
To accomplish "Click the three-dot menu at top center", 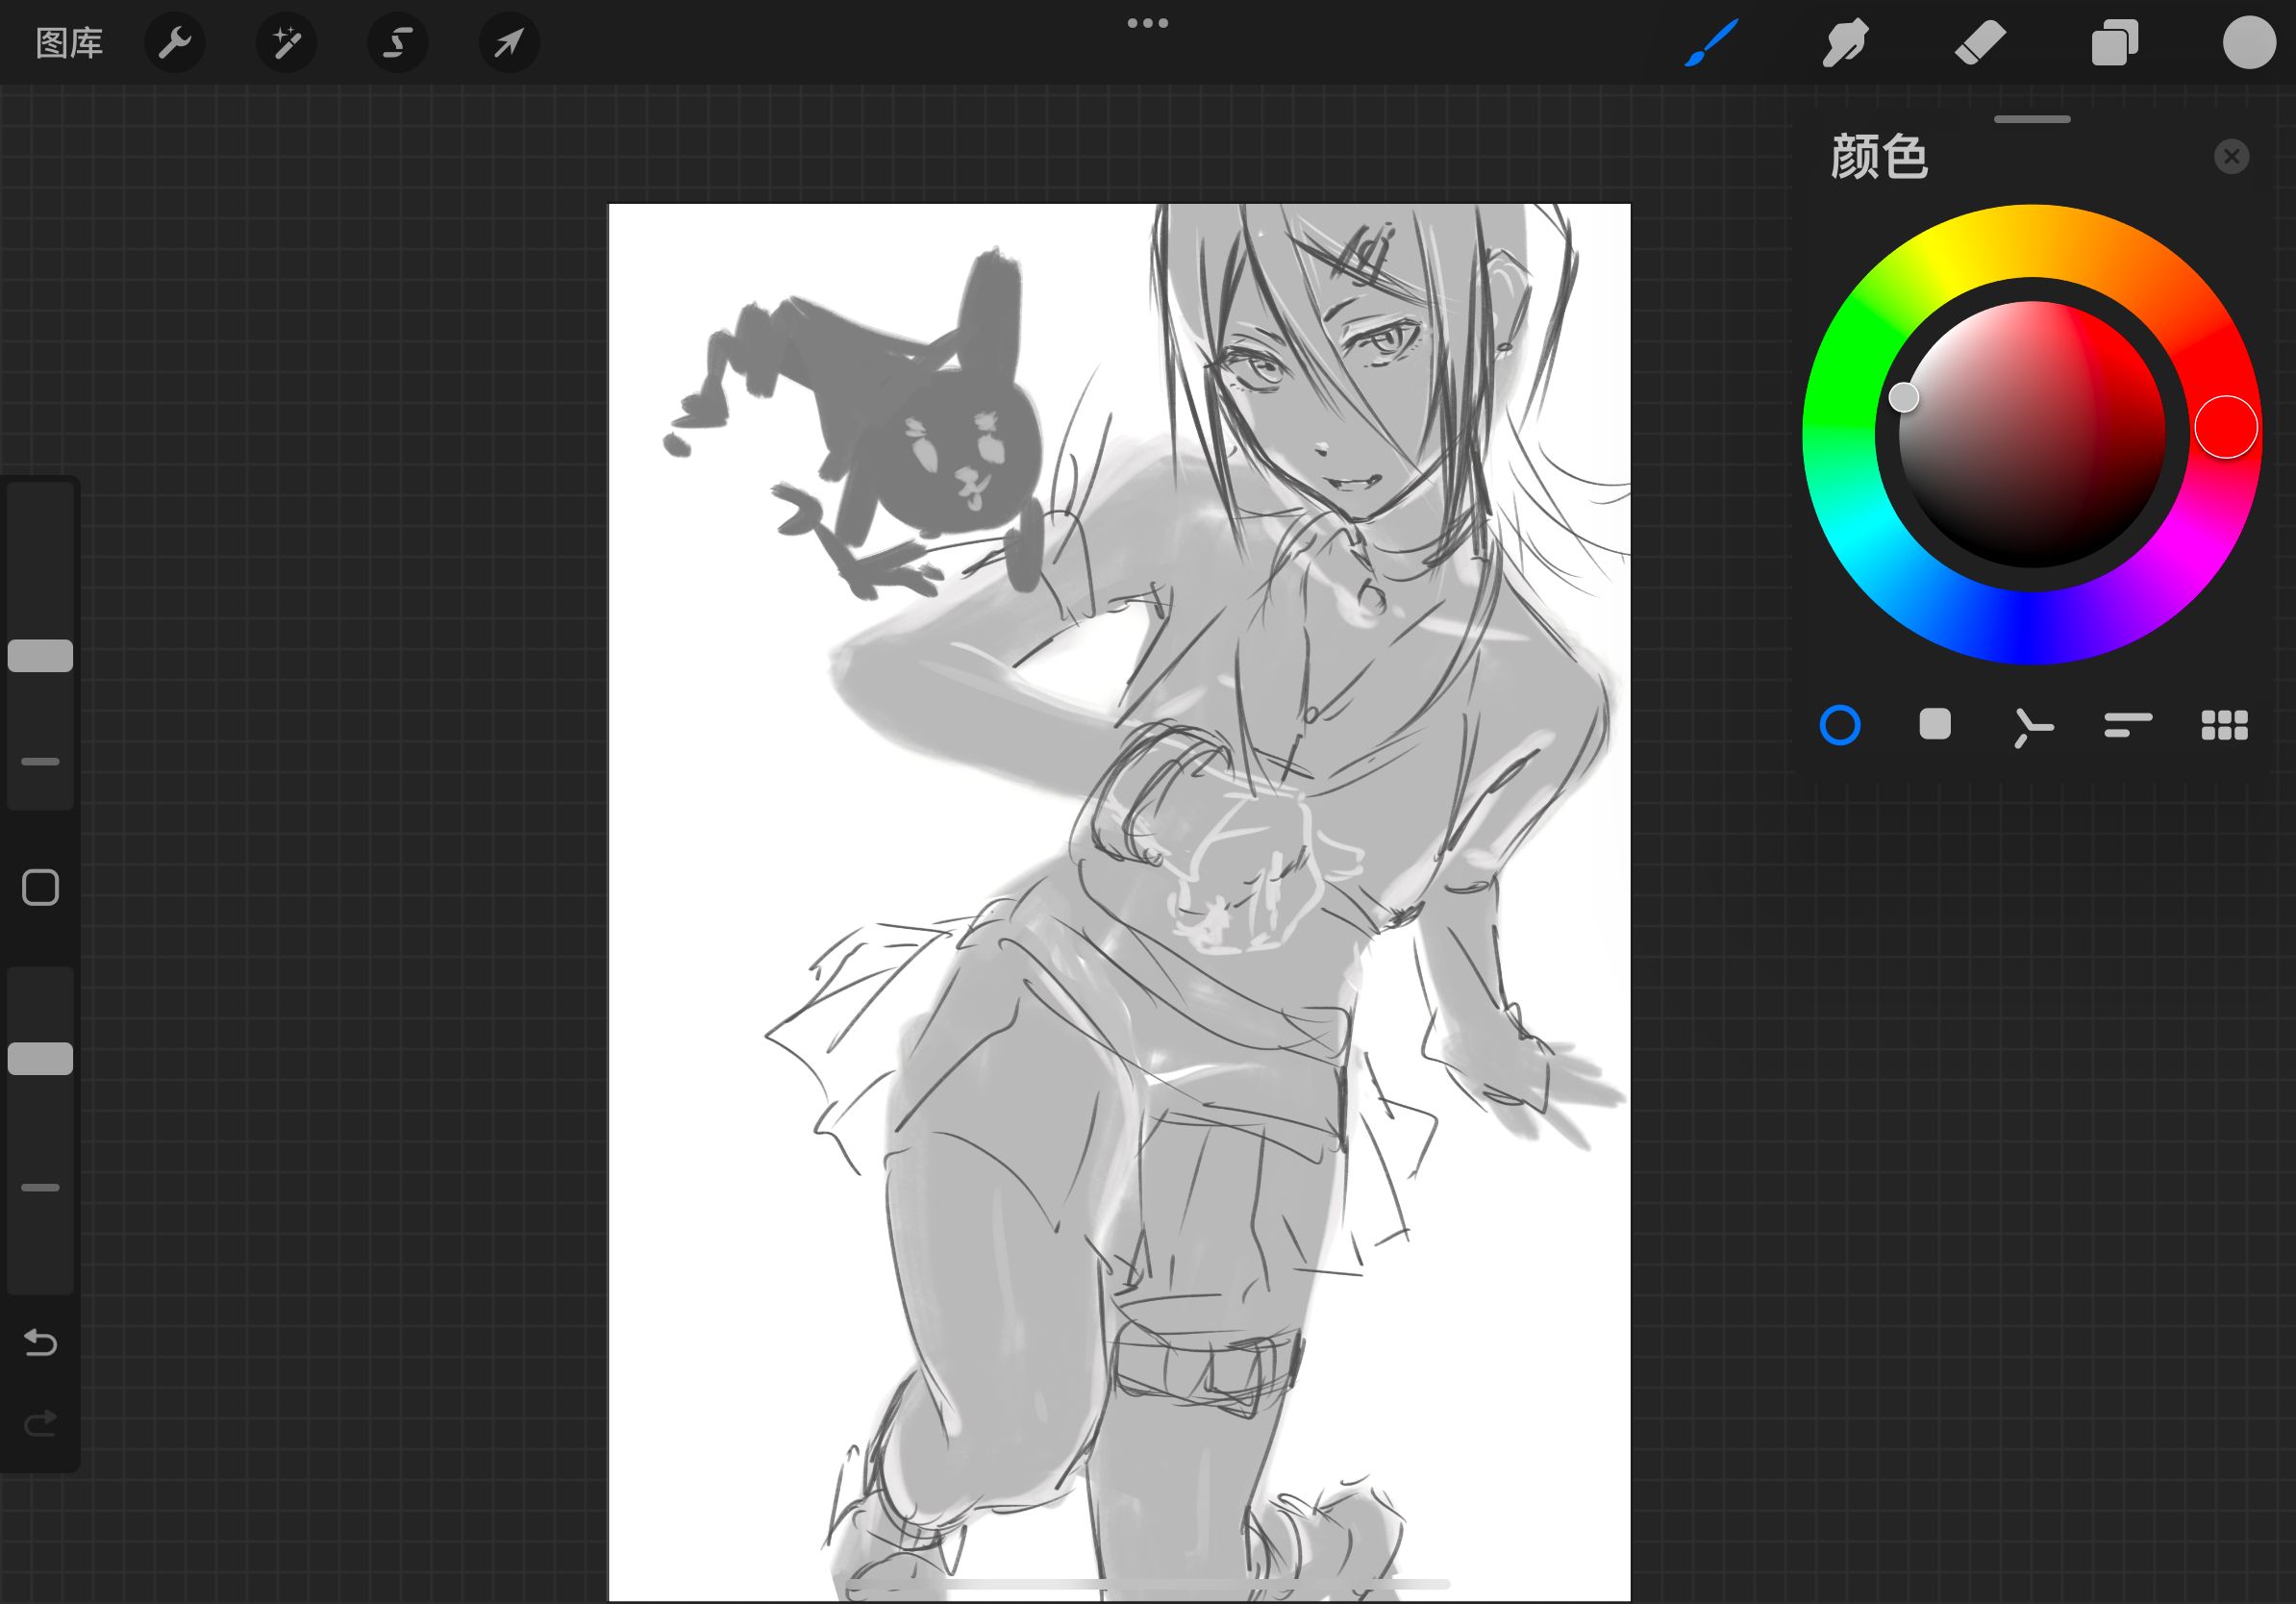I will (1147, 23).
